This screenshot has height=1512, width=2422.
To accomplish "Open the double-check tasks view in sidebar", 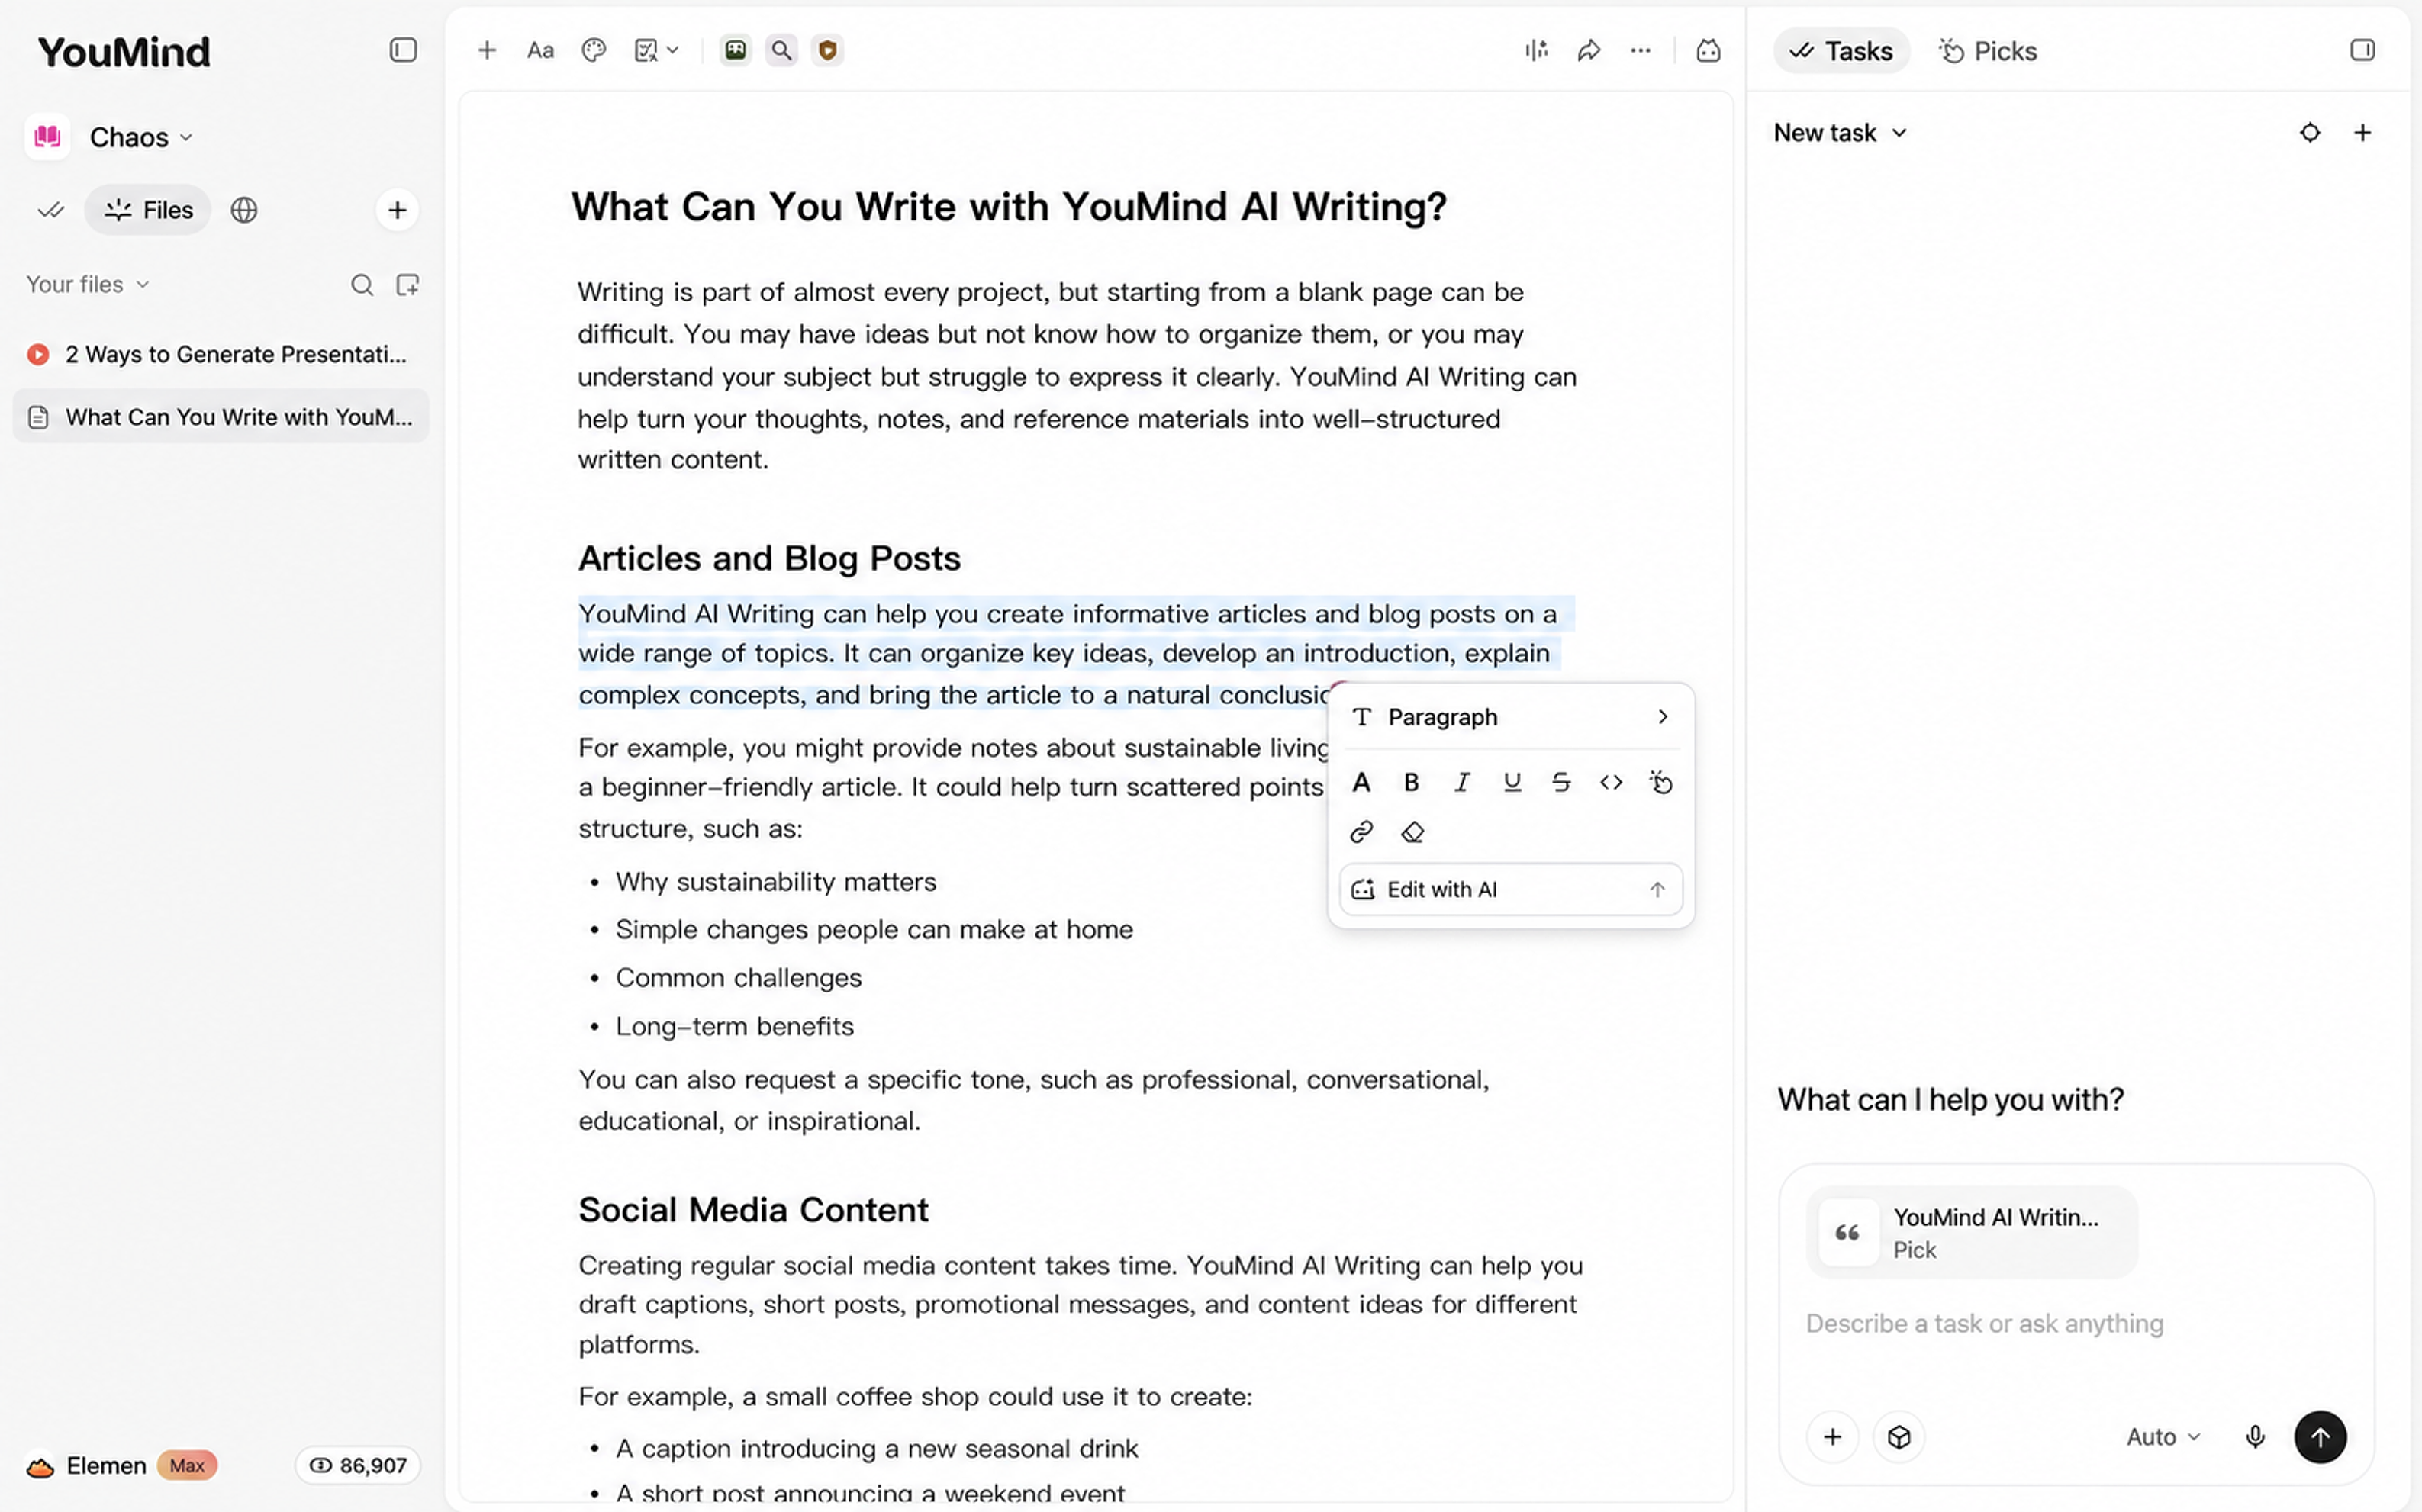I will (51, 210).
